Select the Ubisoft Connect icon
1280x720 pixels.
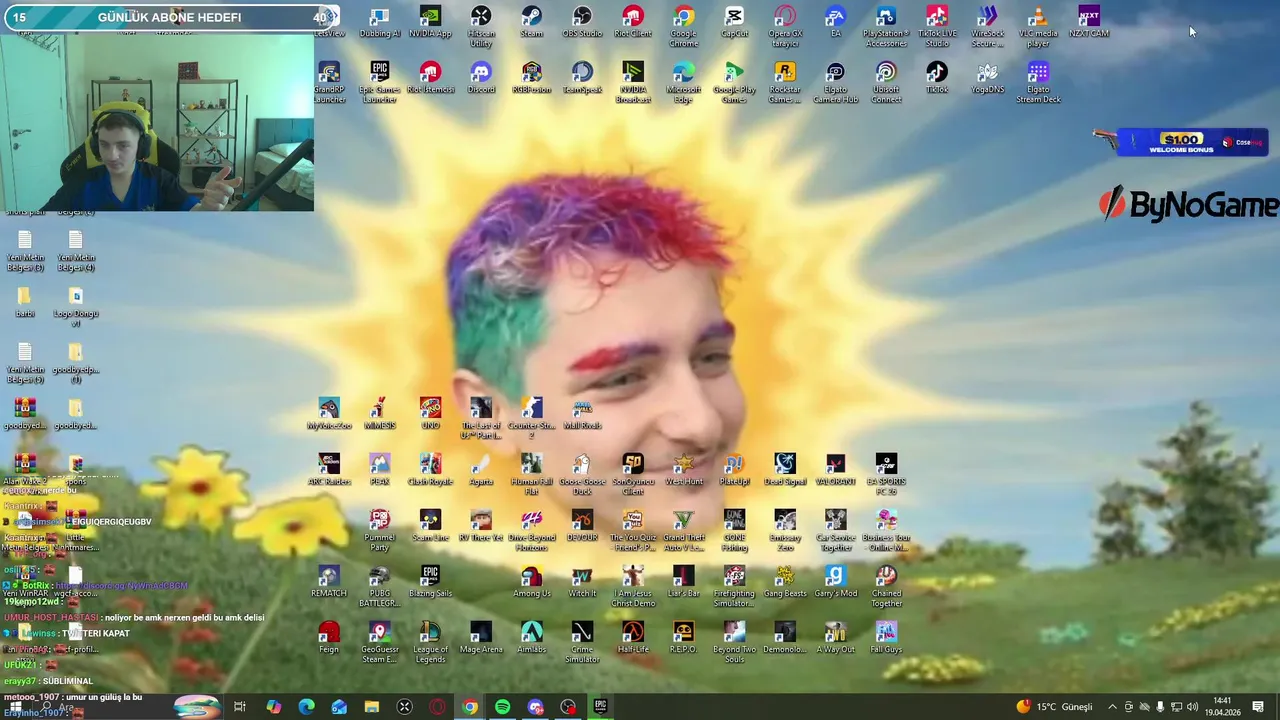886,83
